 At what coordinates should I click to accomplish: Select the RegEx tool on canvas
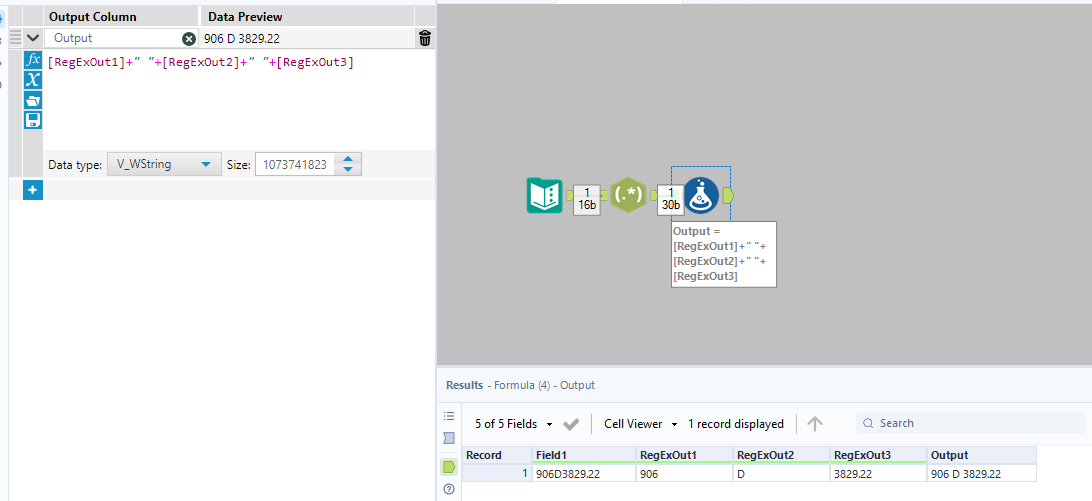[628, 195]
